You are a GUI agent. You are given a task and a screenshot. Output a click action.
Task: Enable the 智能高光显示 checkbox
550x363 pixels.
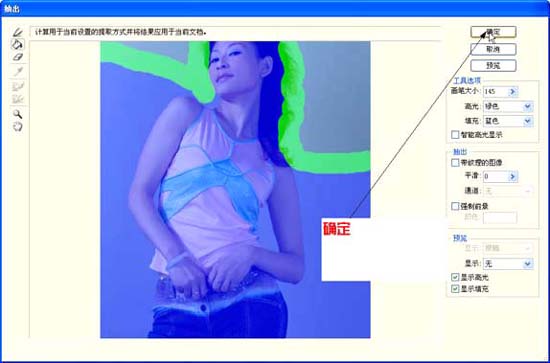pyautogui.click(x=455, y=135)
